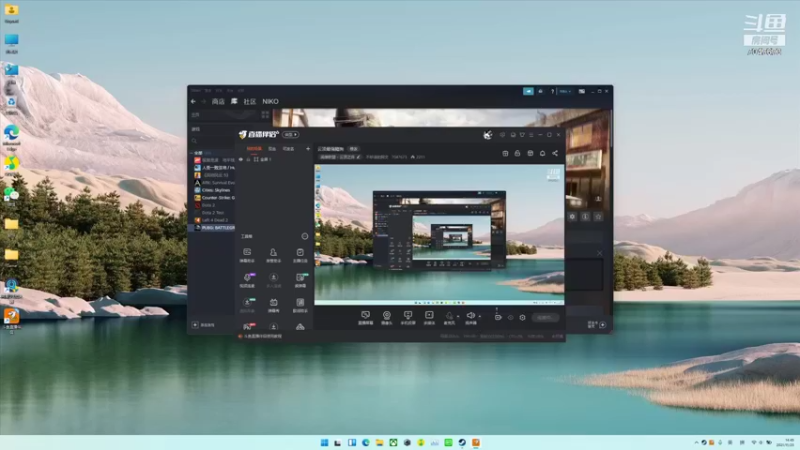800x450 pixels.
Task: Add camera source from bottom toolbar
Action: [x=387, y=317]
